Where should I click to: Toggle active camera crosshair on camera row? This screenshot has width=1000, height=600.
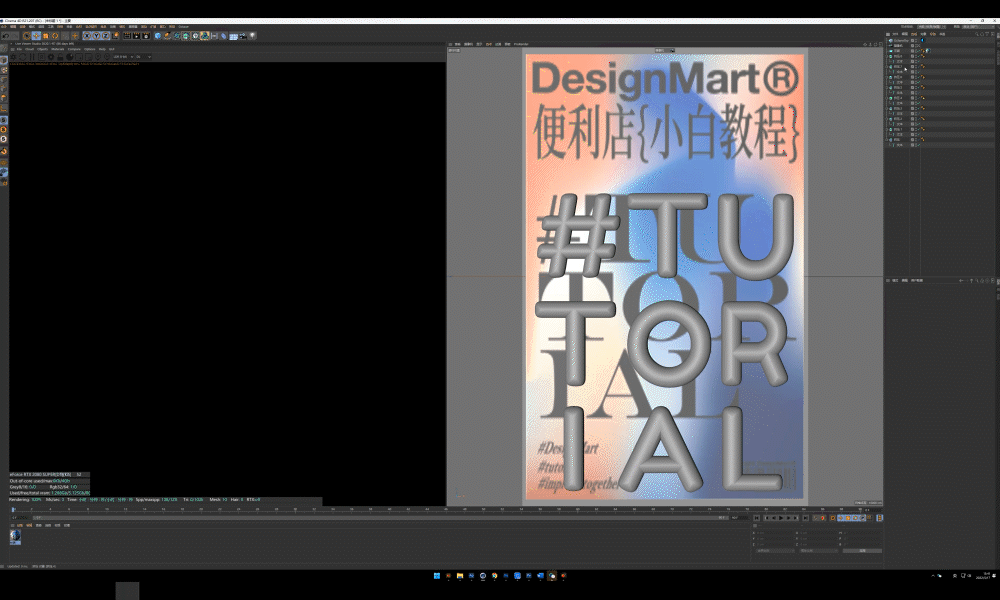coord(918,46)
